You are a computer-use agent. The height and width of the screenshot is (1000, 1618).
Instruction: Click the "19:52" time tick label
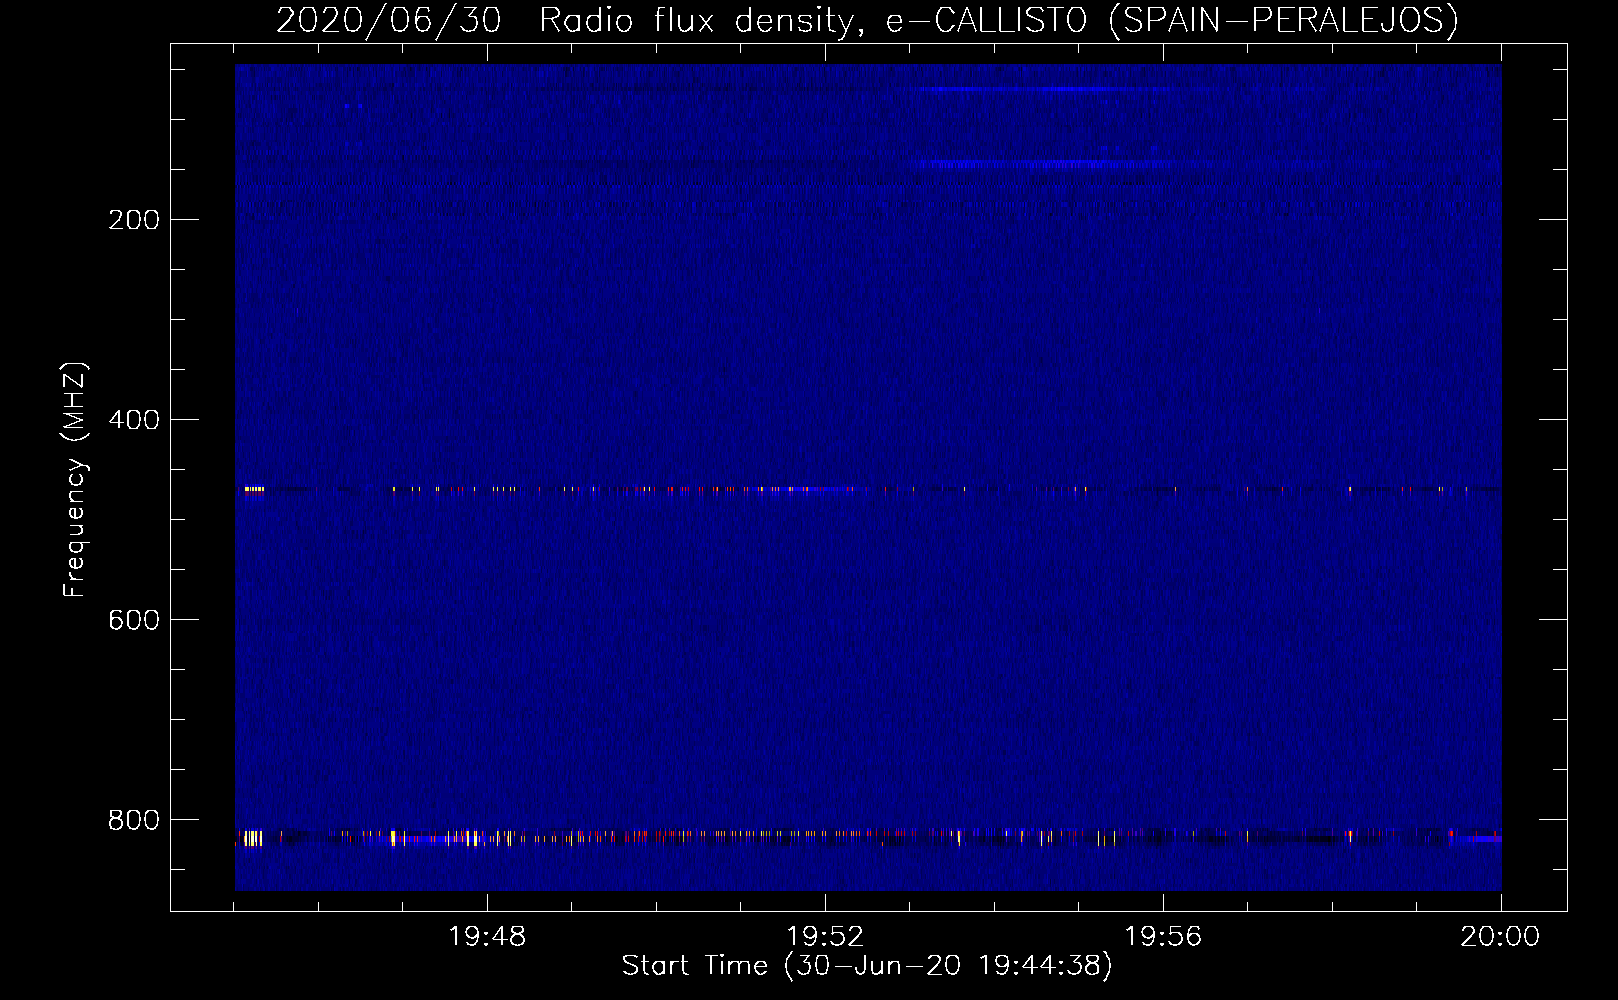click(x=825, y=937)
